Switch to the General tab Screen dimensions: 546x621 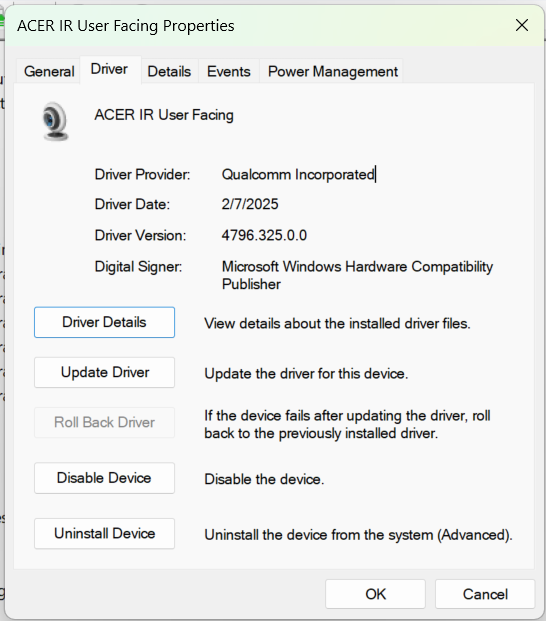pyautogui.click(x=49, y=71)
